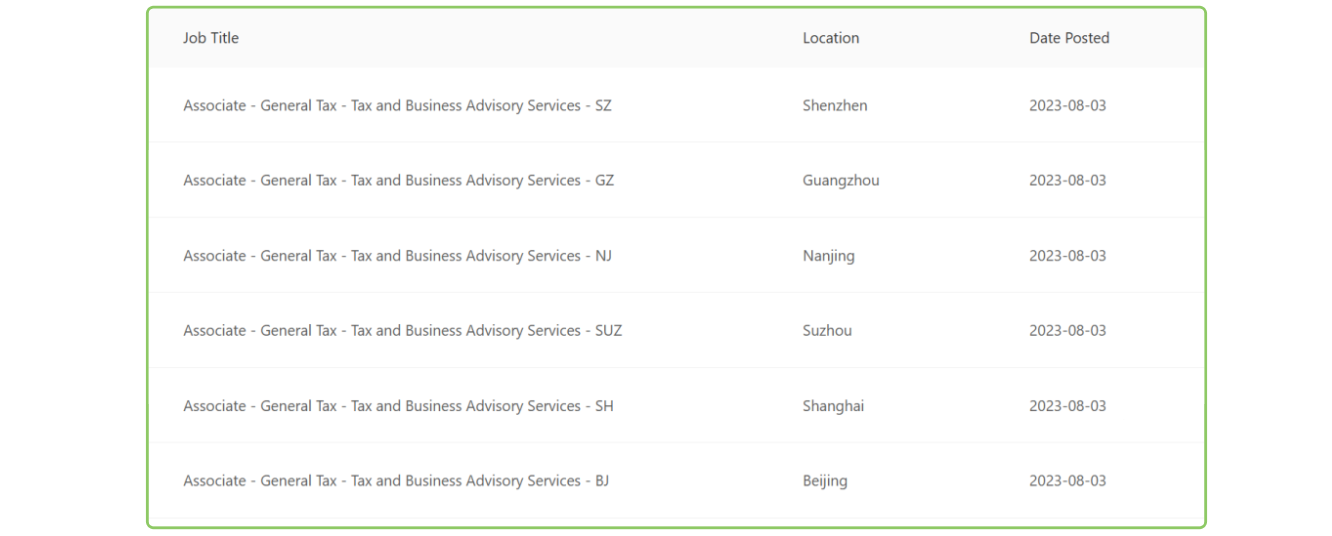Click the date in the Nanjing row
Viewport: 1332px width, 536px height.
point(1068,256)
